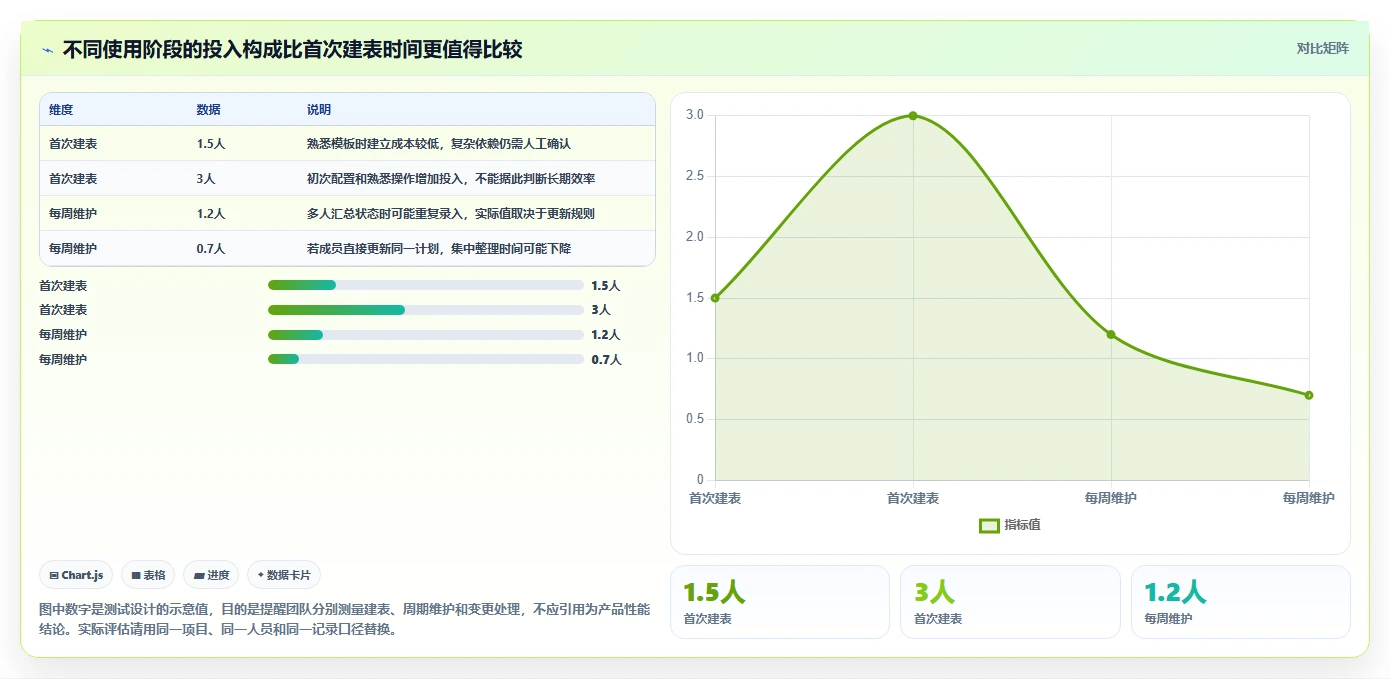Click the 对比矩阵 label in header
Image resolution: width=1390 pixels, height=679 pixels.
point(1322,48)
